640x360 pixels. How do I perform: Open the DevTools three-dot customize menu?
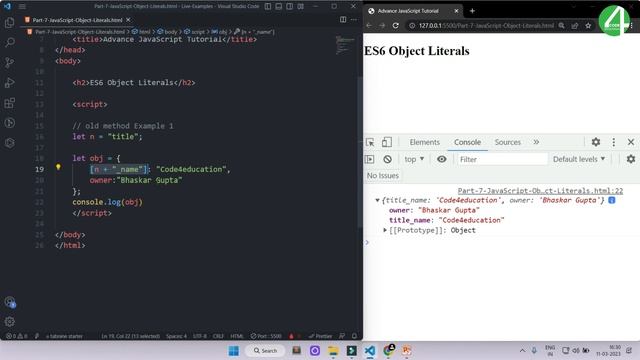613,142
